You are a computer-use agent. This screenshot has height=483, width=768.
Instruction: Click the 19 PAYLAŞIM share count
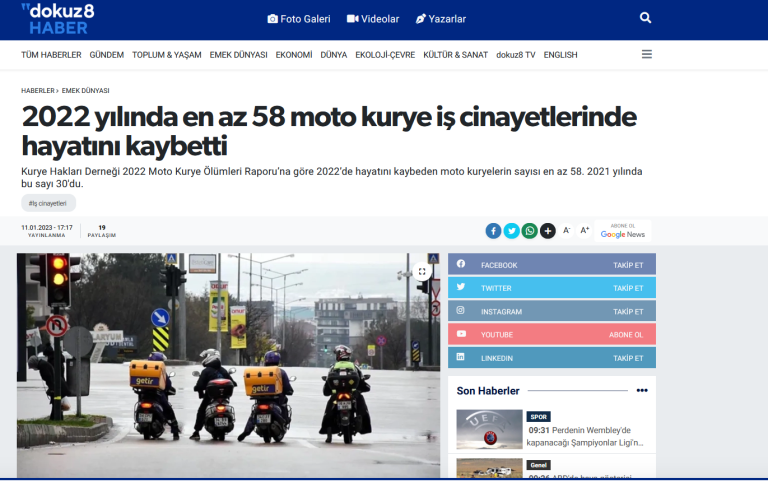click(101, 231)
